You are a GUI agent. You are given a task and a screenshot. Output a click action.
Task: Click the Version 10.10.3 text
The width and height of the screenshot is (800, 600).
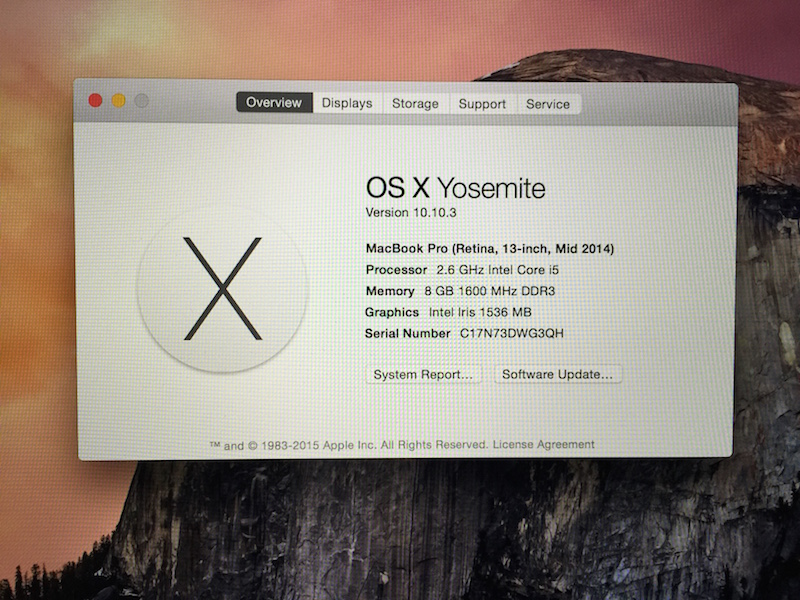pyautogui.click(x=411, y=212)
